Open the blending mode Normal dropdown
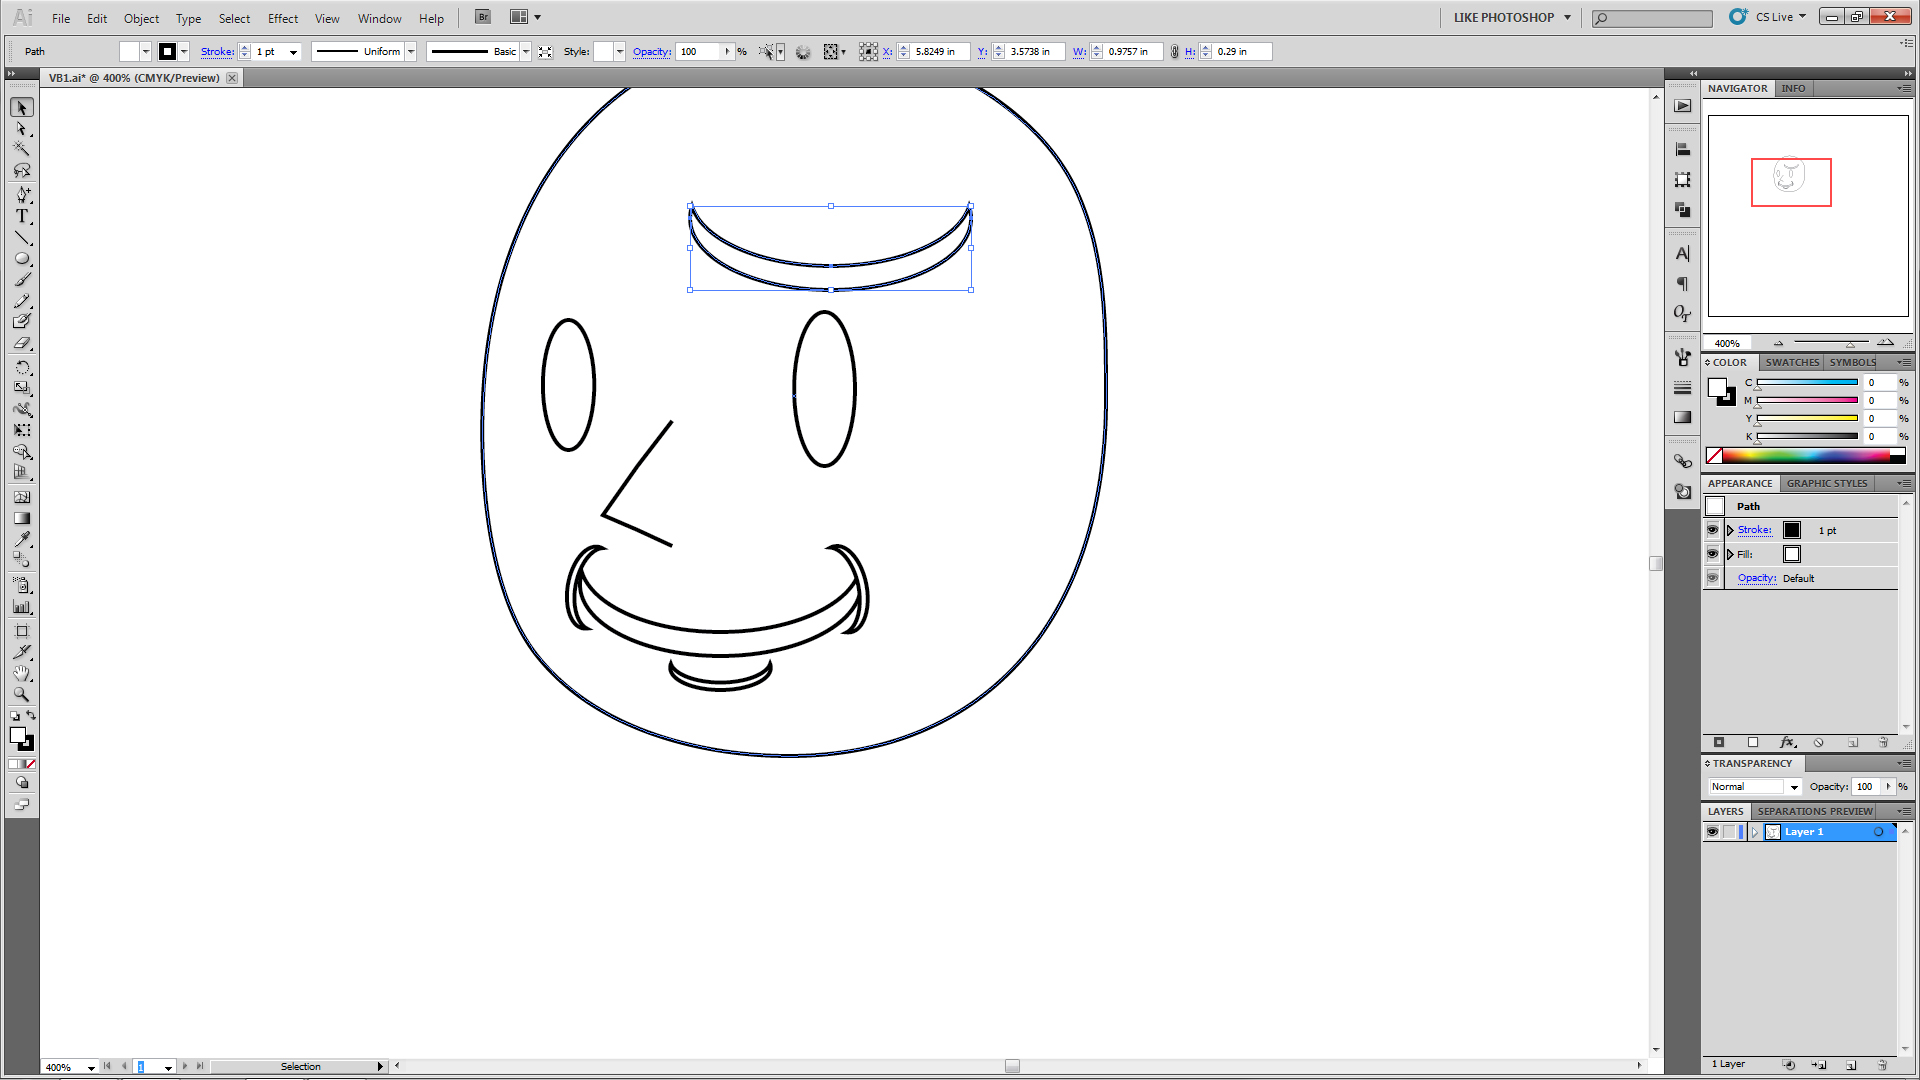This screenshot has width=1920, height=1080. click(x=1794, y=787)
